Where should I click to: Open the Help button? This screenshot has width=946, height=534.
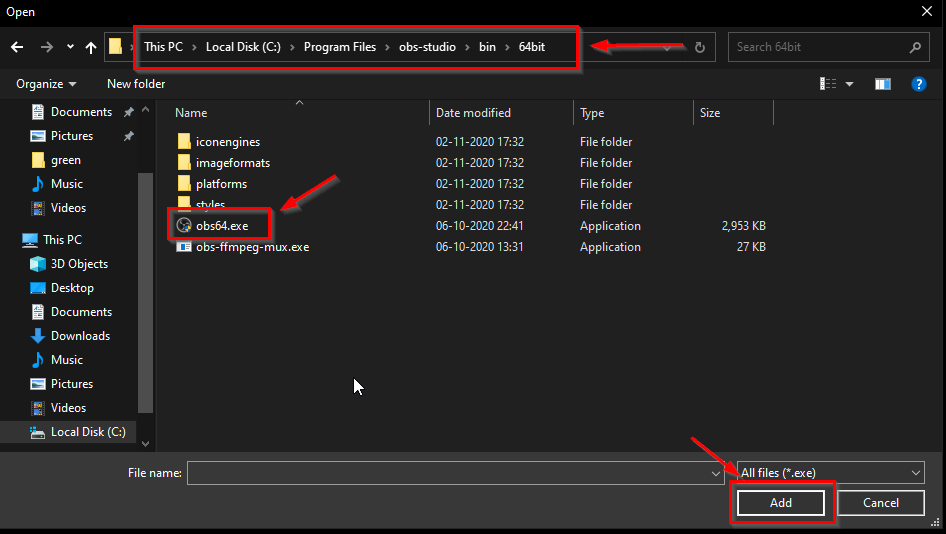[x=918, y=84]
